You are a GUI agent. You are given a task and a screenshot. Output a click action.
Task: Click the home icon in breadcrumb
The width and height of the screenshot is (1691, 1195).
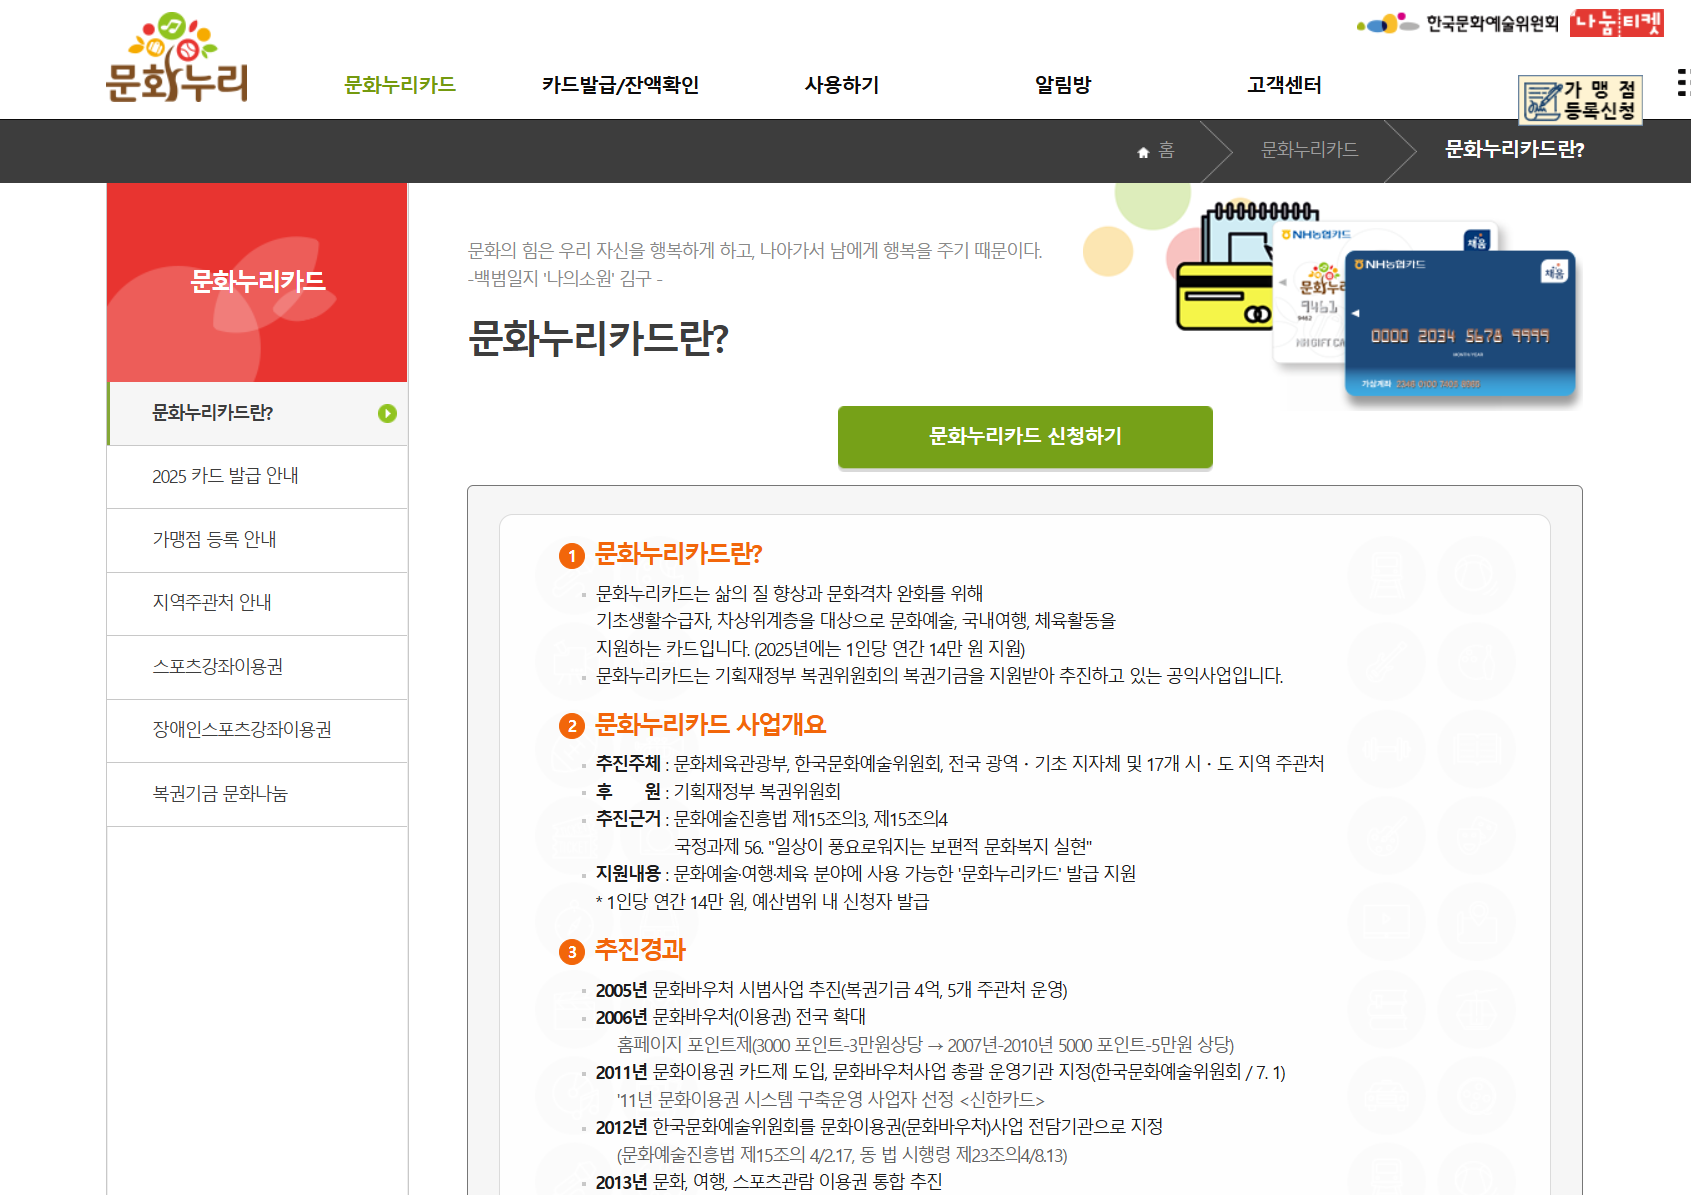point(1143,152)
